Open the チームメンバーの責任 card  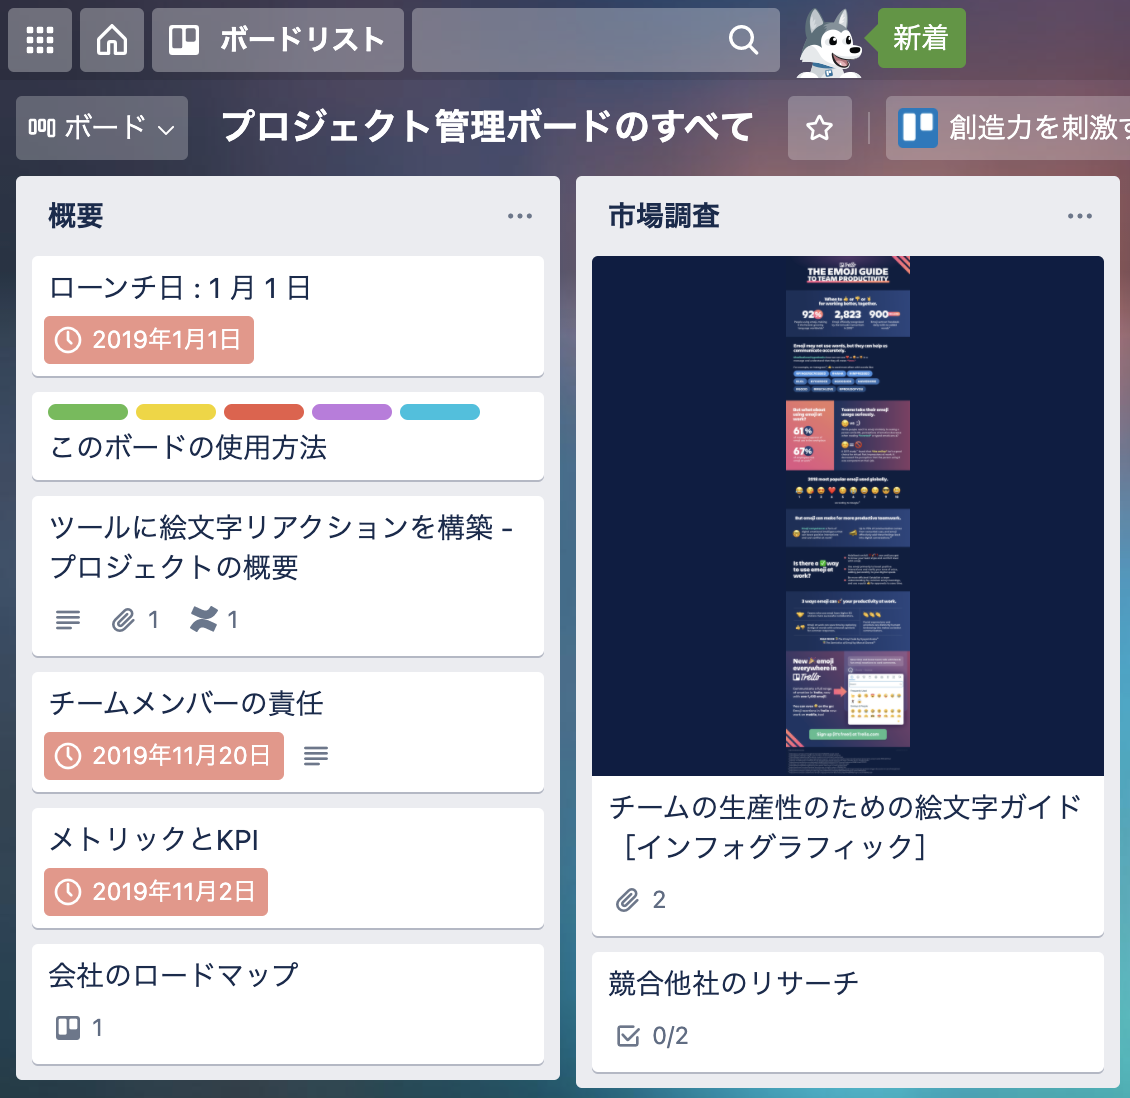tap(288, 732)
